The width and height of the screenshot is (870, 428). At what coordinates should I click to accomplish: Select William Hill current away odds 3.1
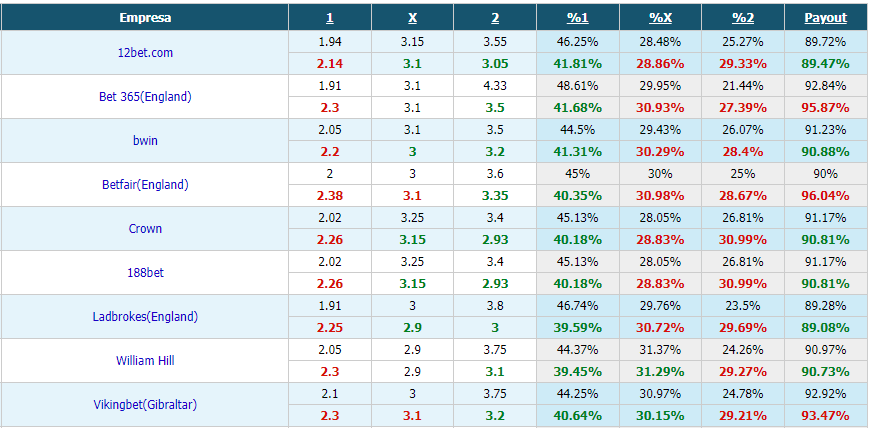point(495,372)
